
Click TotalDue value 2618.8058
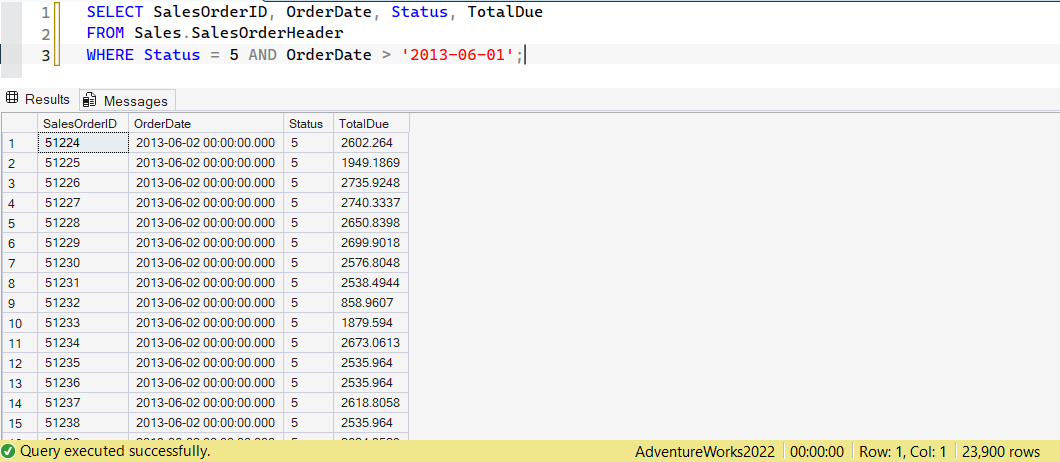(x=371, y=402)
